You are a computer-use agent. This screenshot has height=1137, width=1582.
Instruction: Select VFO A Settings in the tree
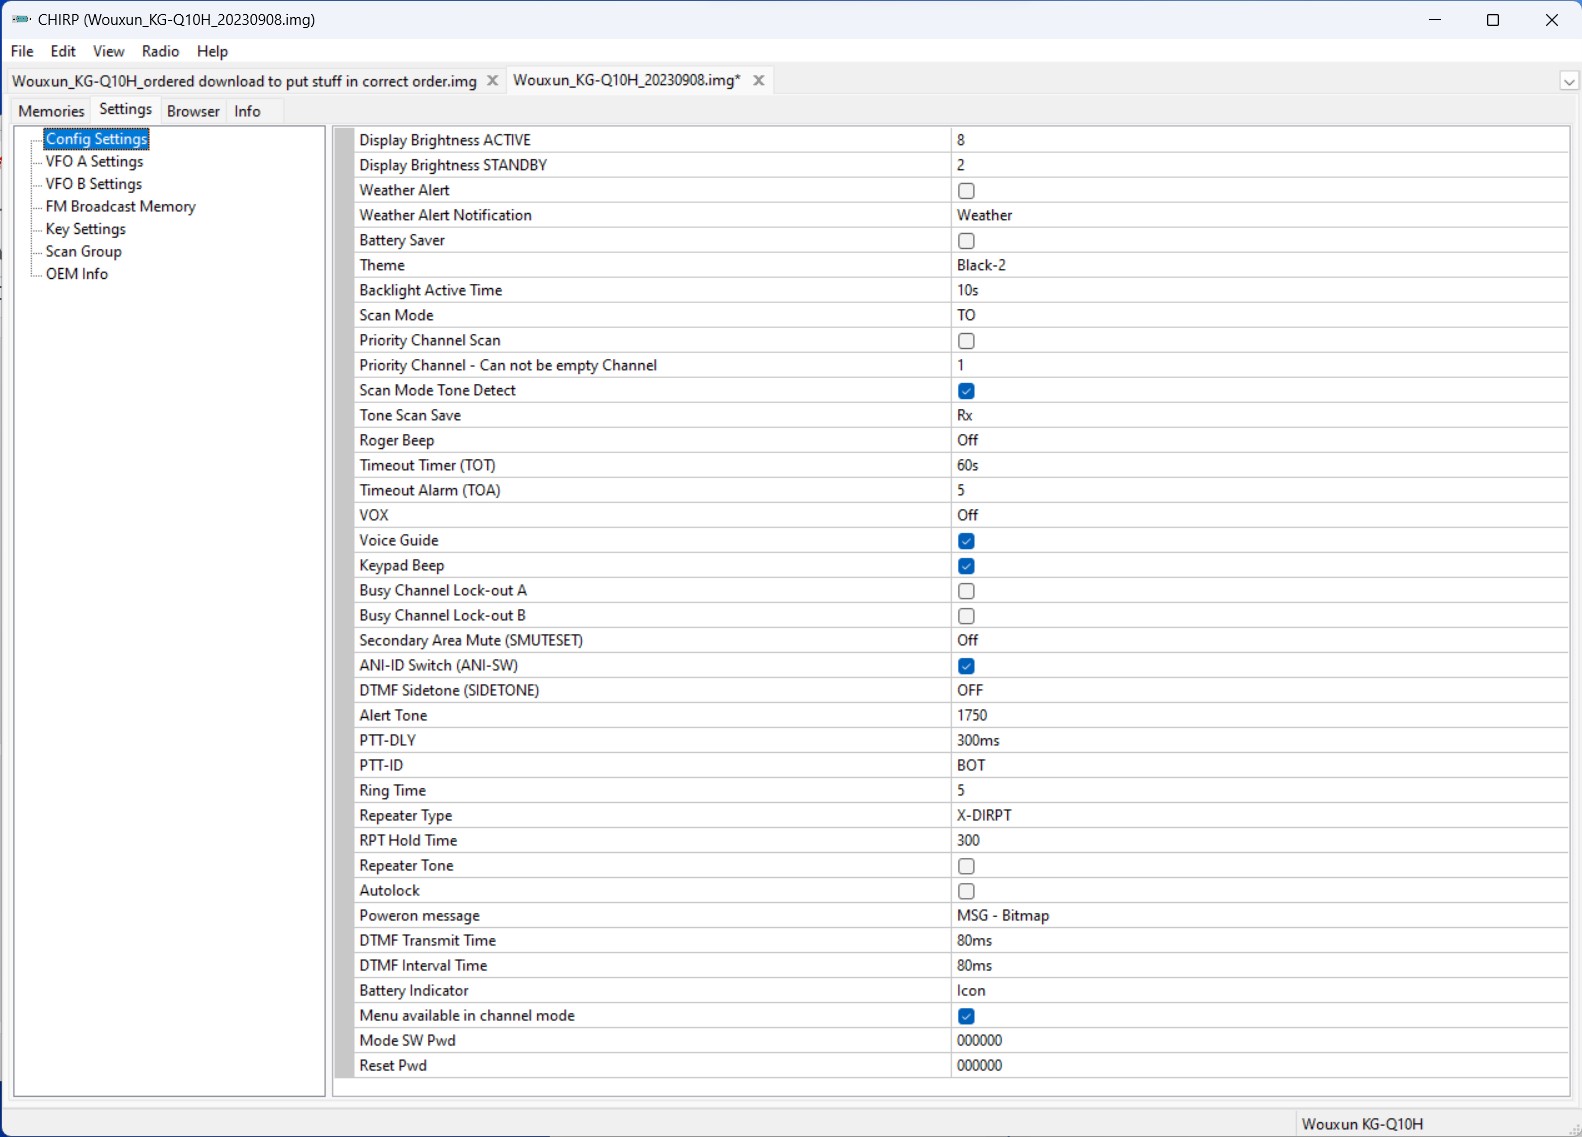click(x=94, y=161)
